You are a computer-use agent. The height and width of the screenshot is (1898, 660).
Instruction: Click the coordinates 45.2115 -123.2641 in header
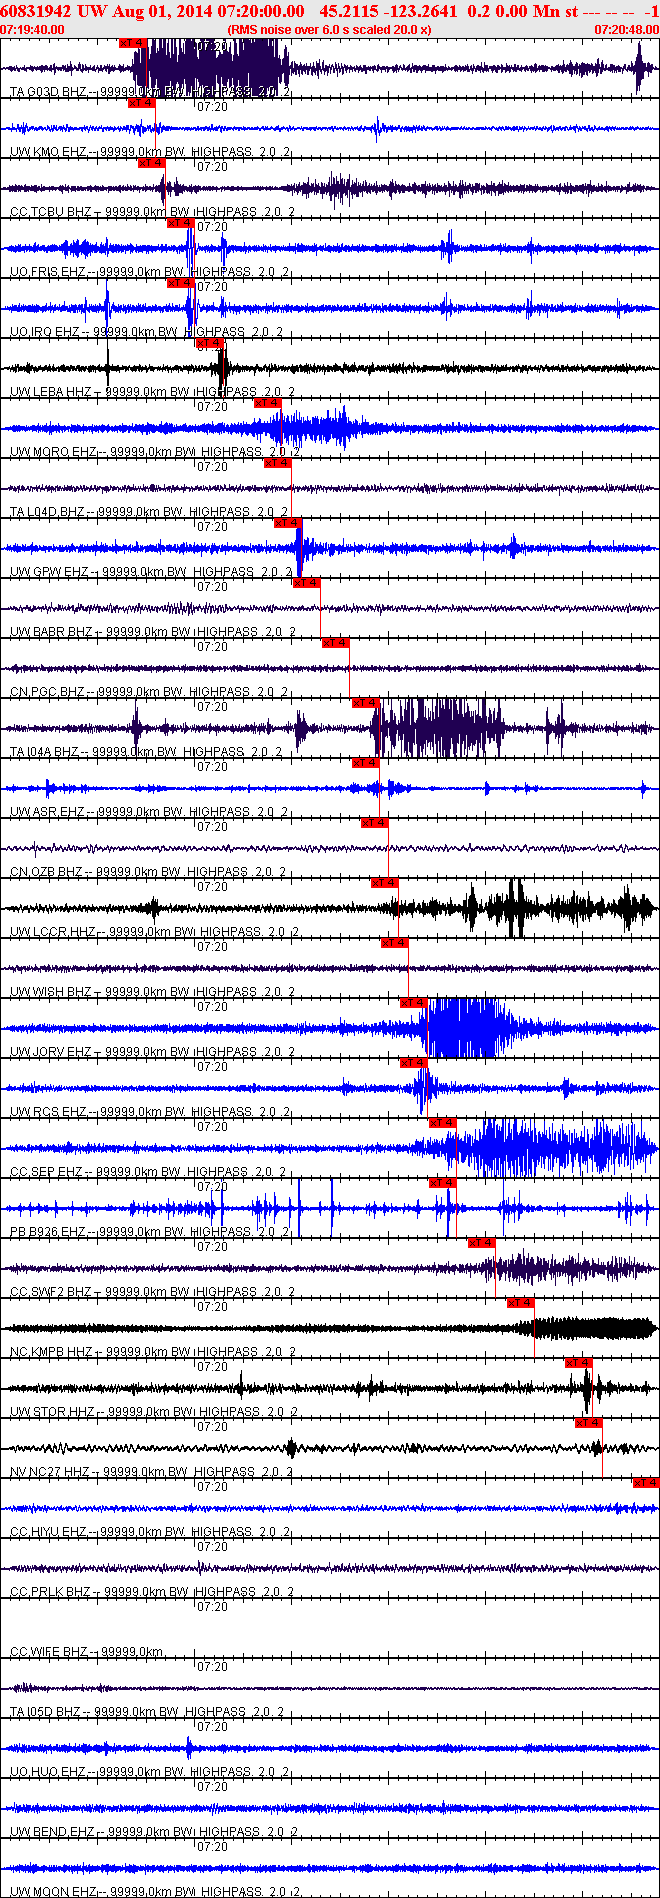tap(389, 11)
